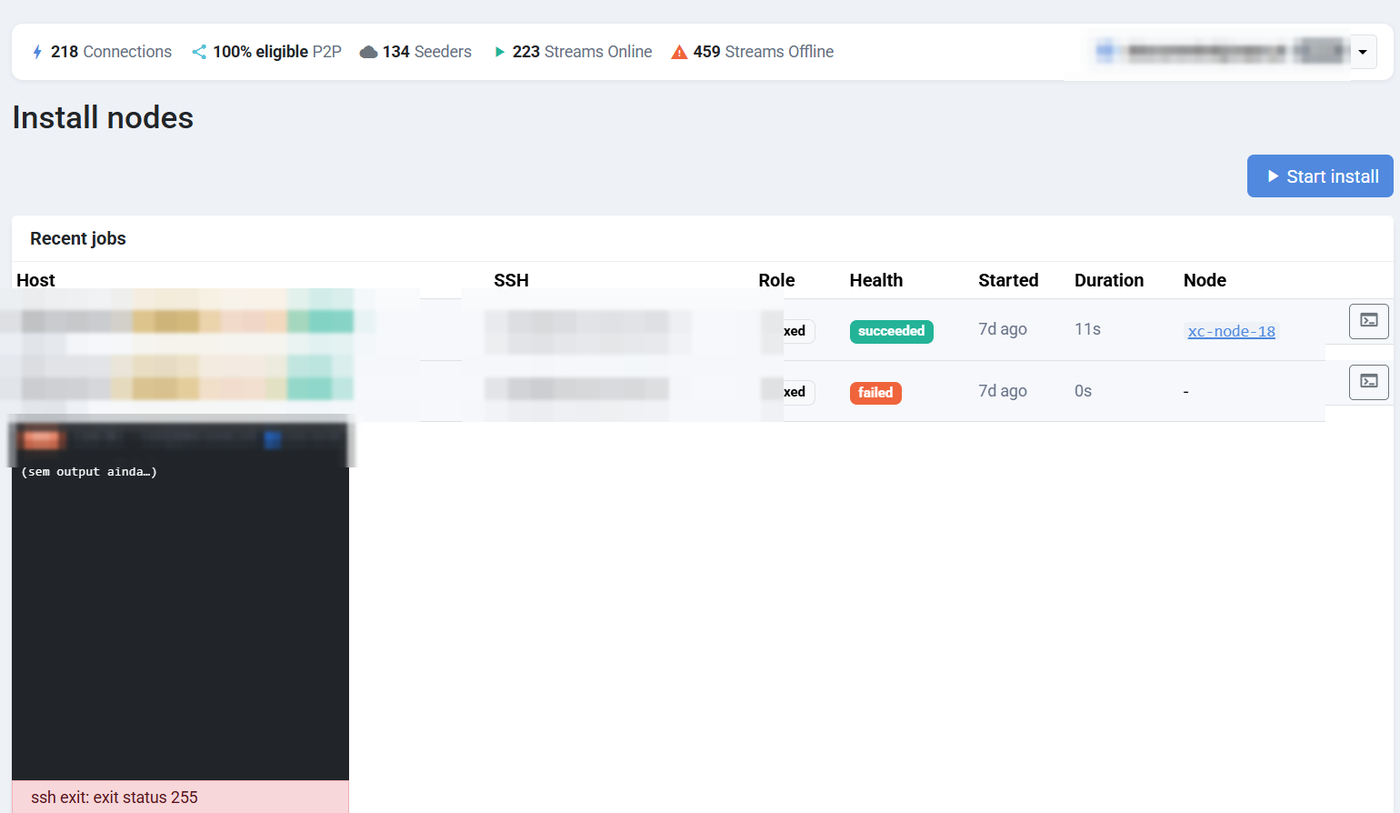The image size is (1400, 813).
Task: Click the Install nodes page title
Action: point(103,118)
